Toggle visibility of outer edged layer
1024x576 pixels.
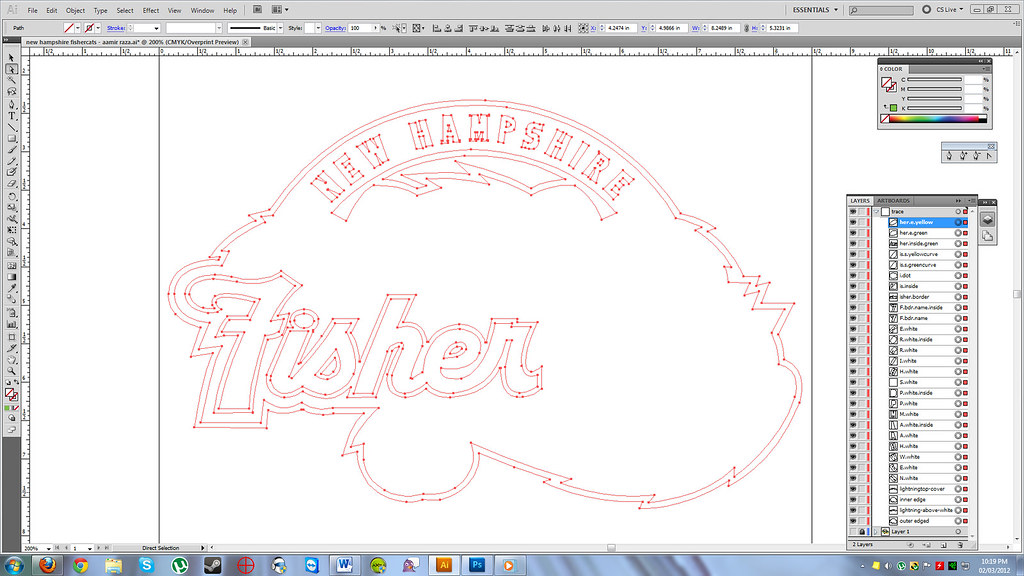pyautogui.click(x=853, y=521)
